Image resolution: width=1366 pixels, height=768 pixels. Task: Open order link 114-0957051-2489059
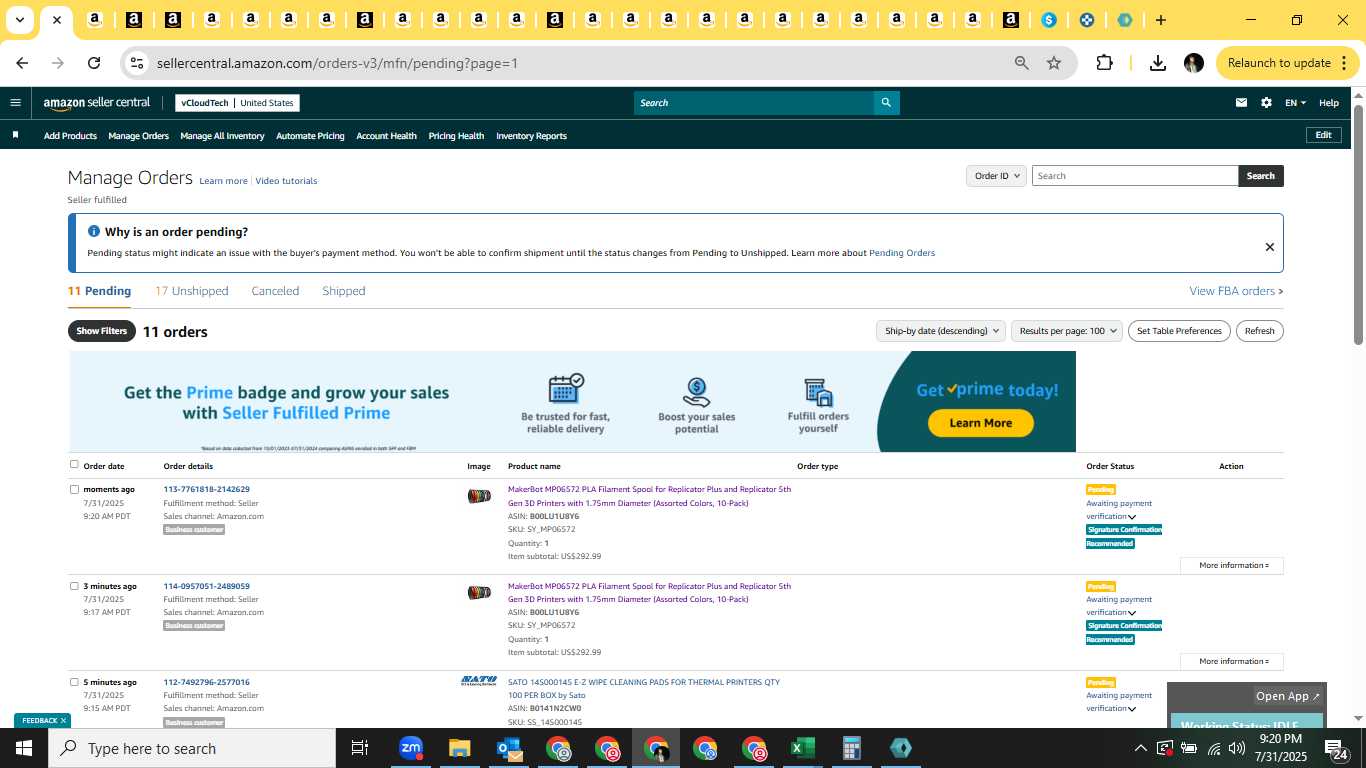[x=207, y=586]
